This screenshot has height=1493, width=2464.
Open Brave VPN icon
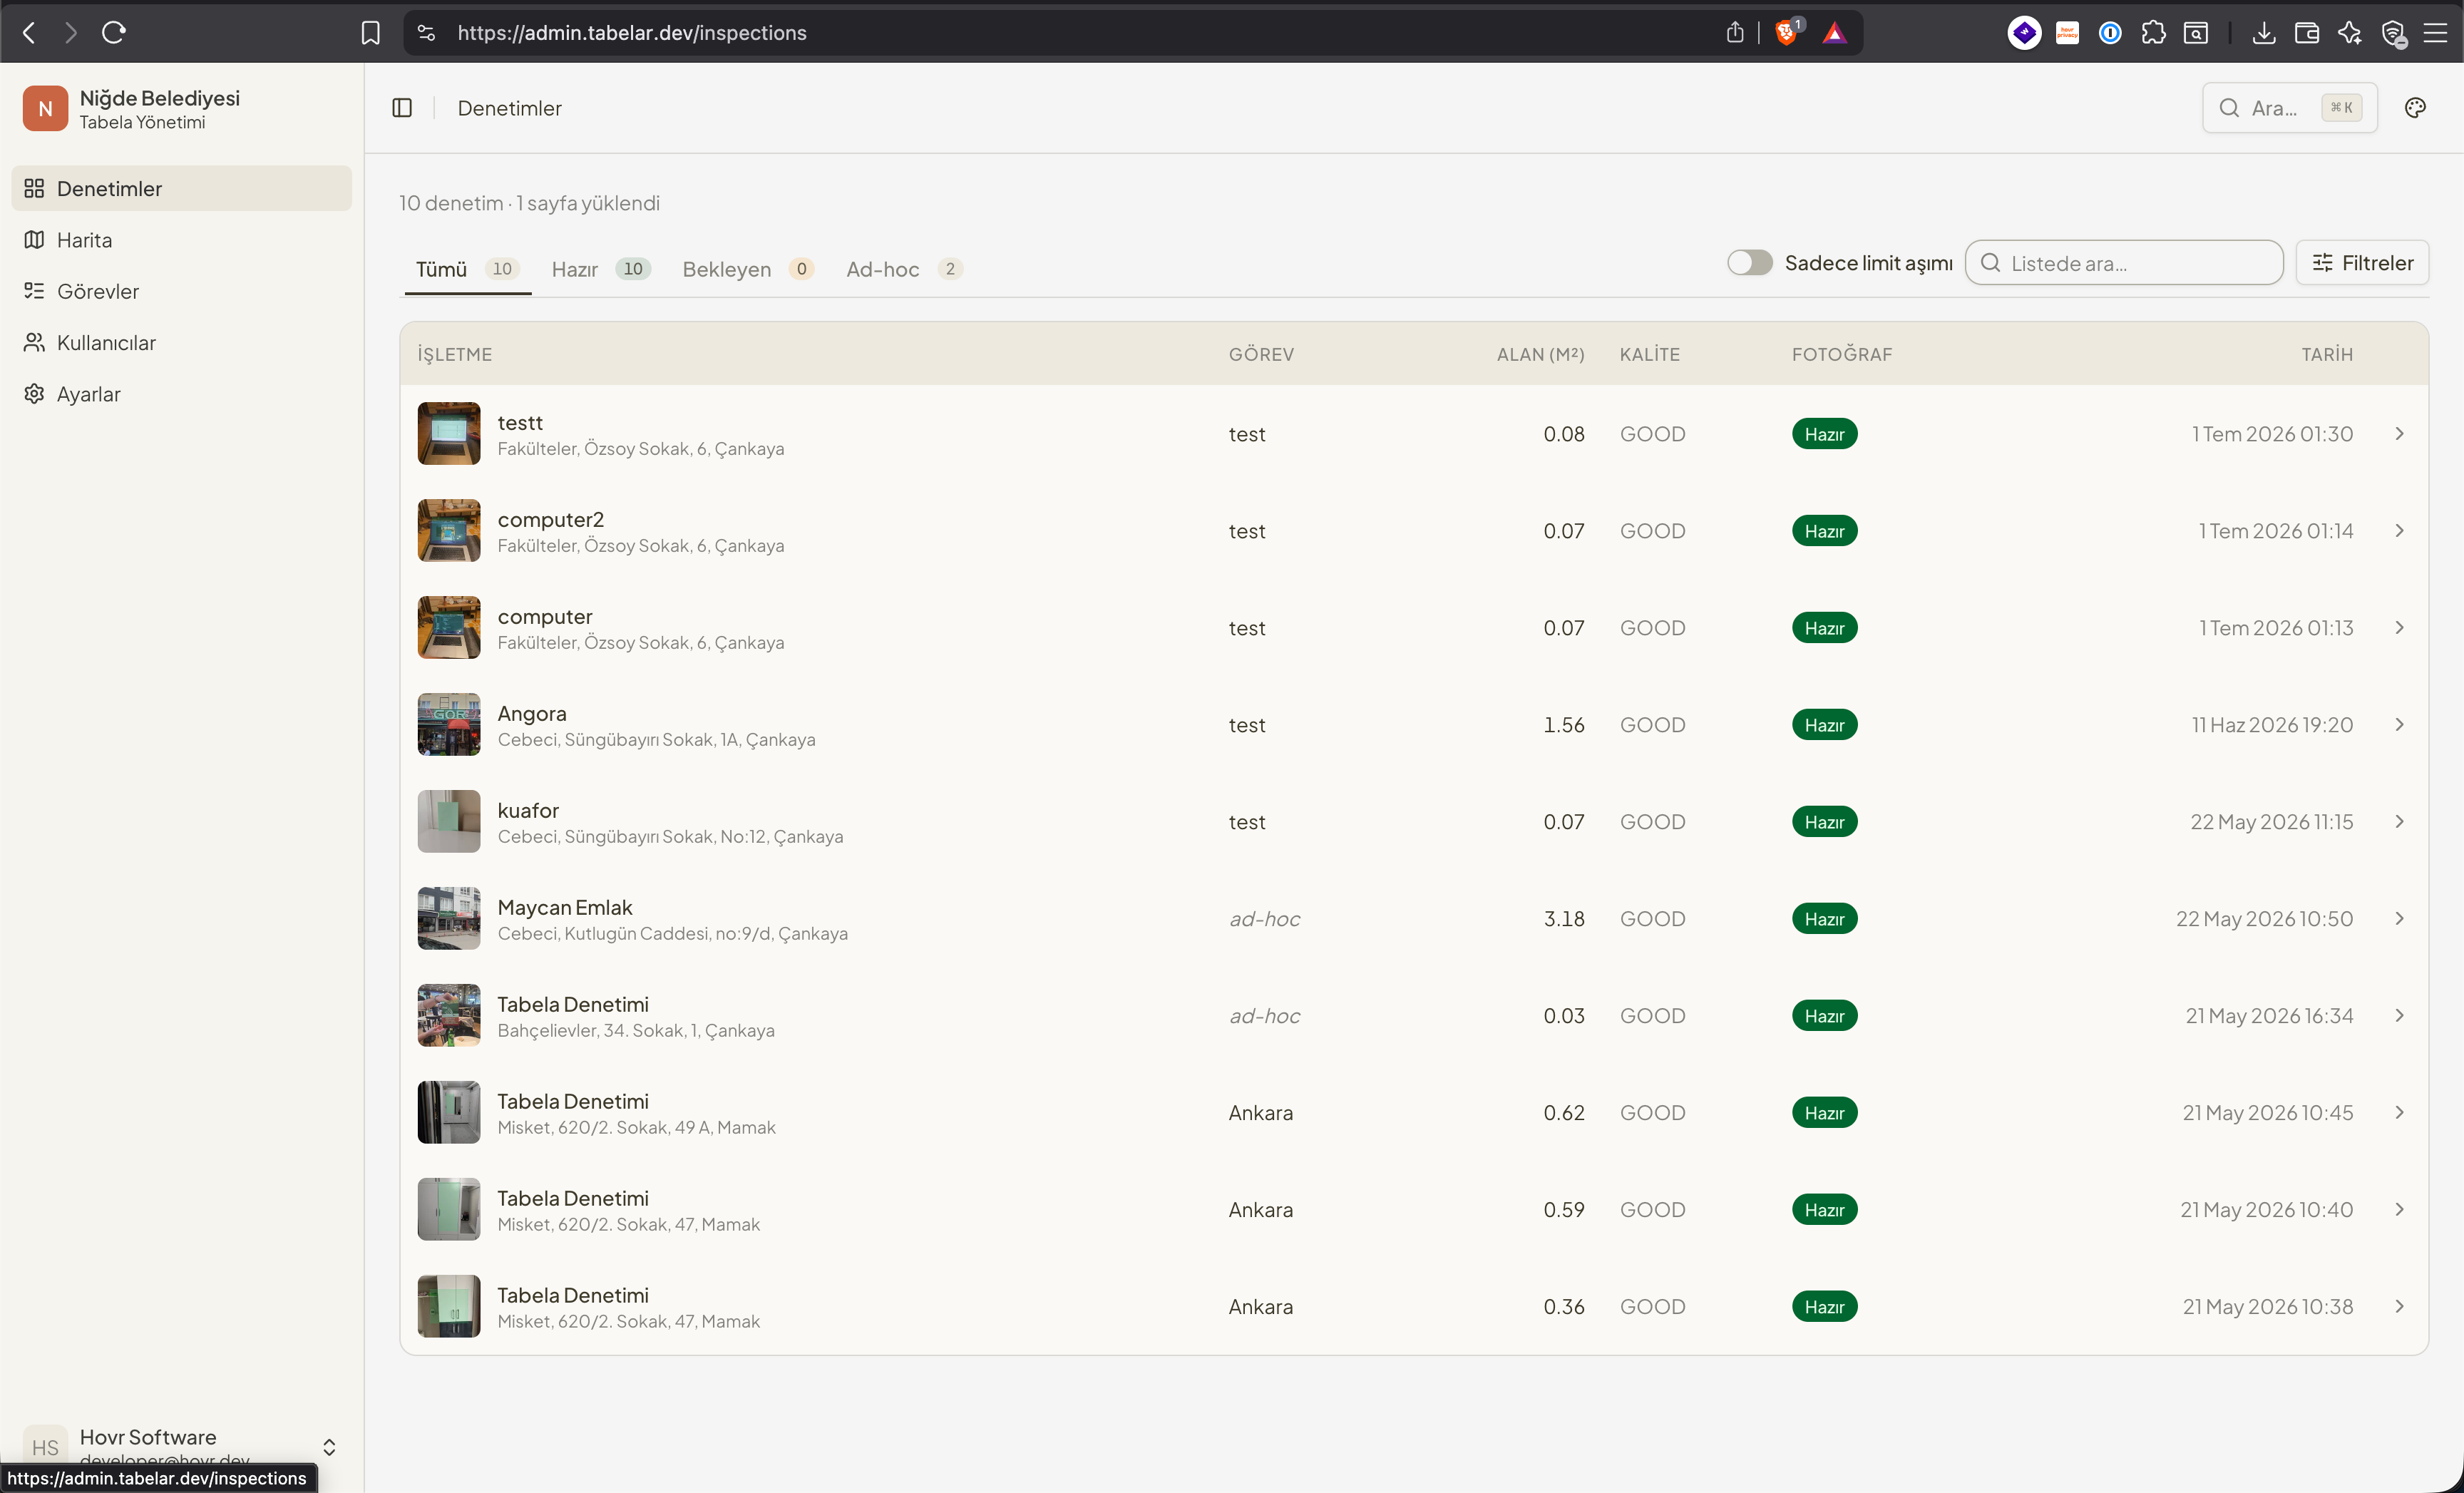tap(2393, 34)
